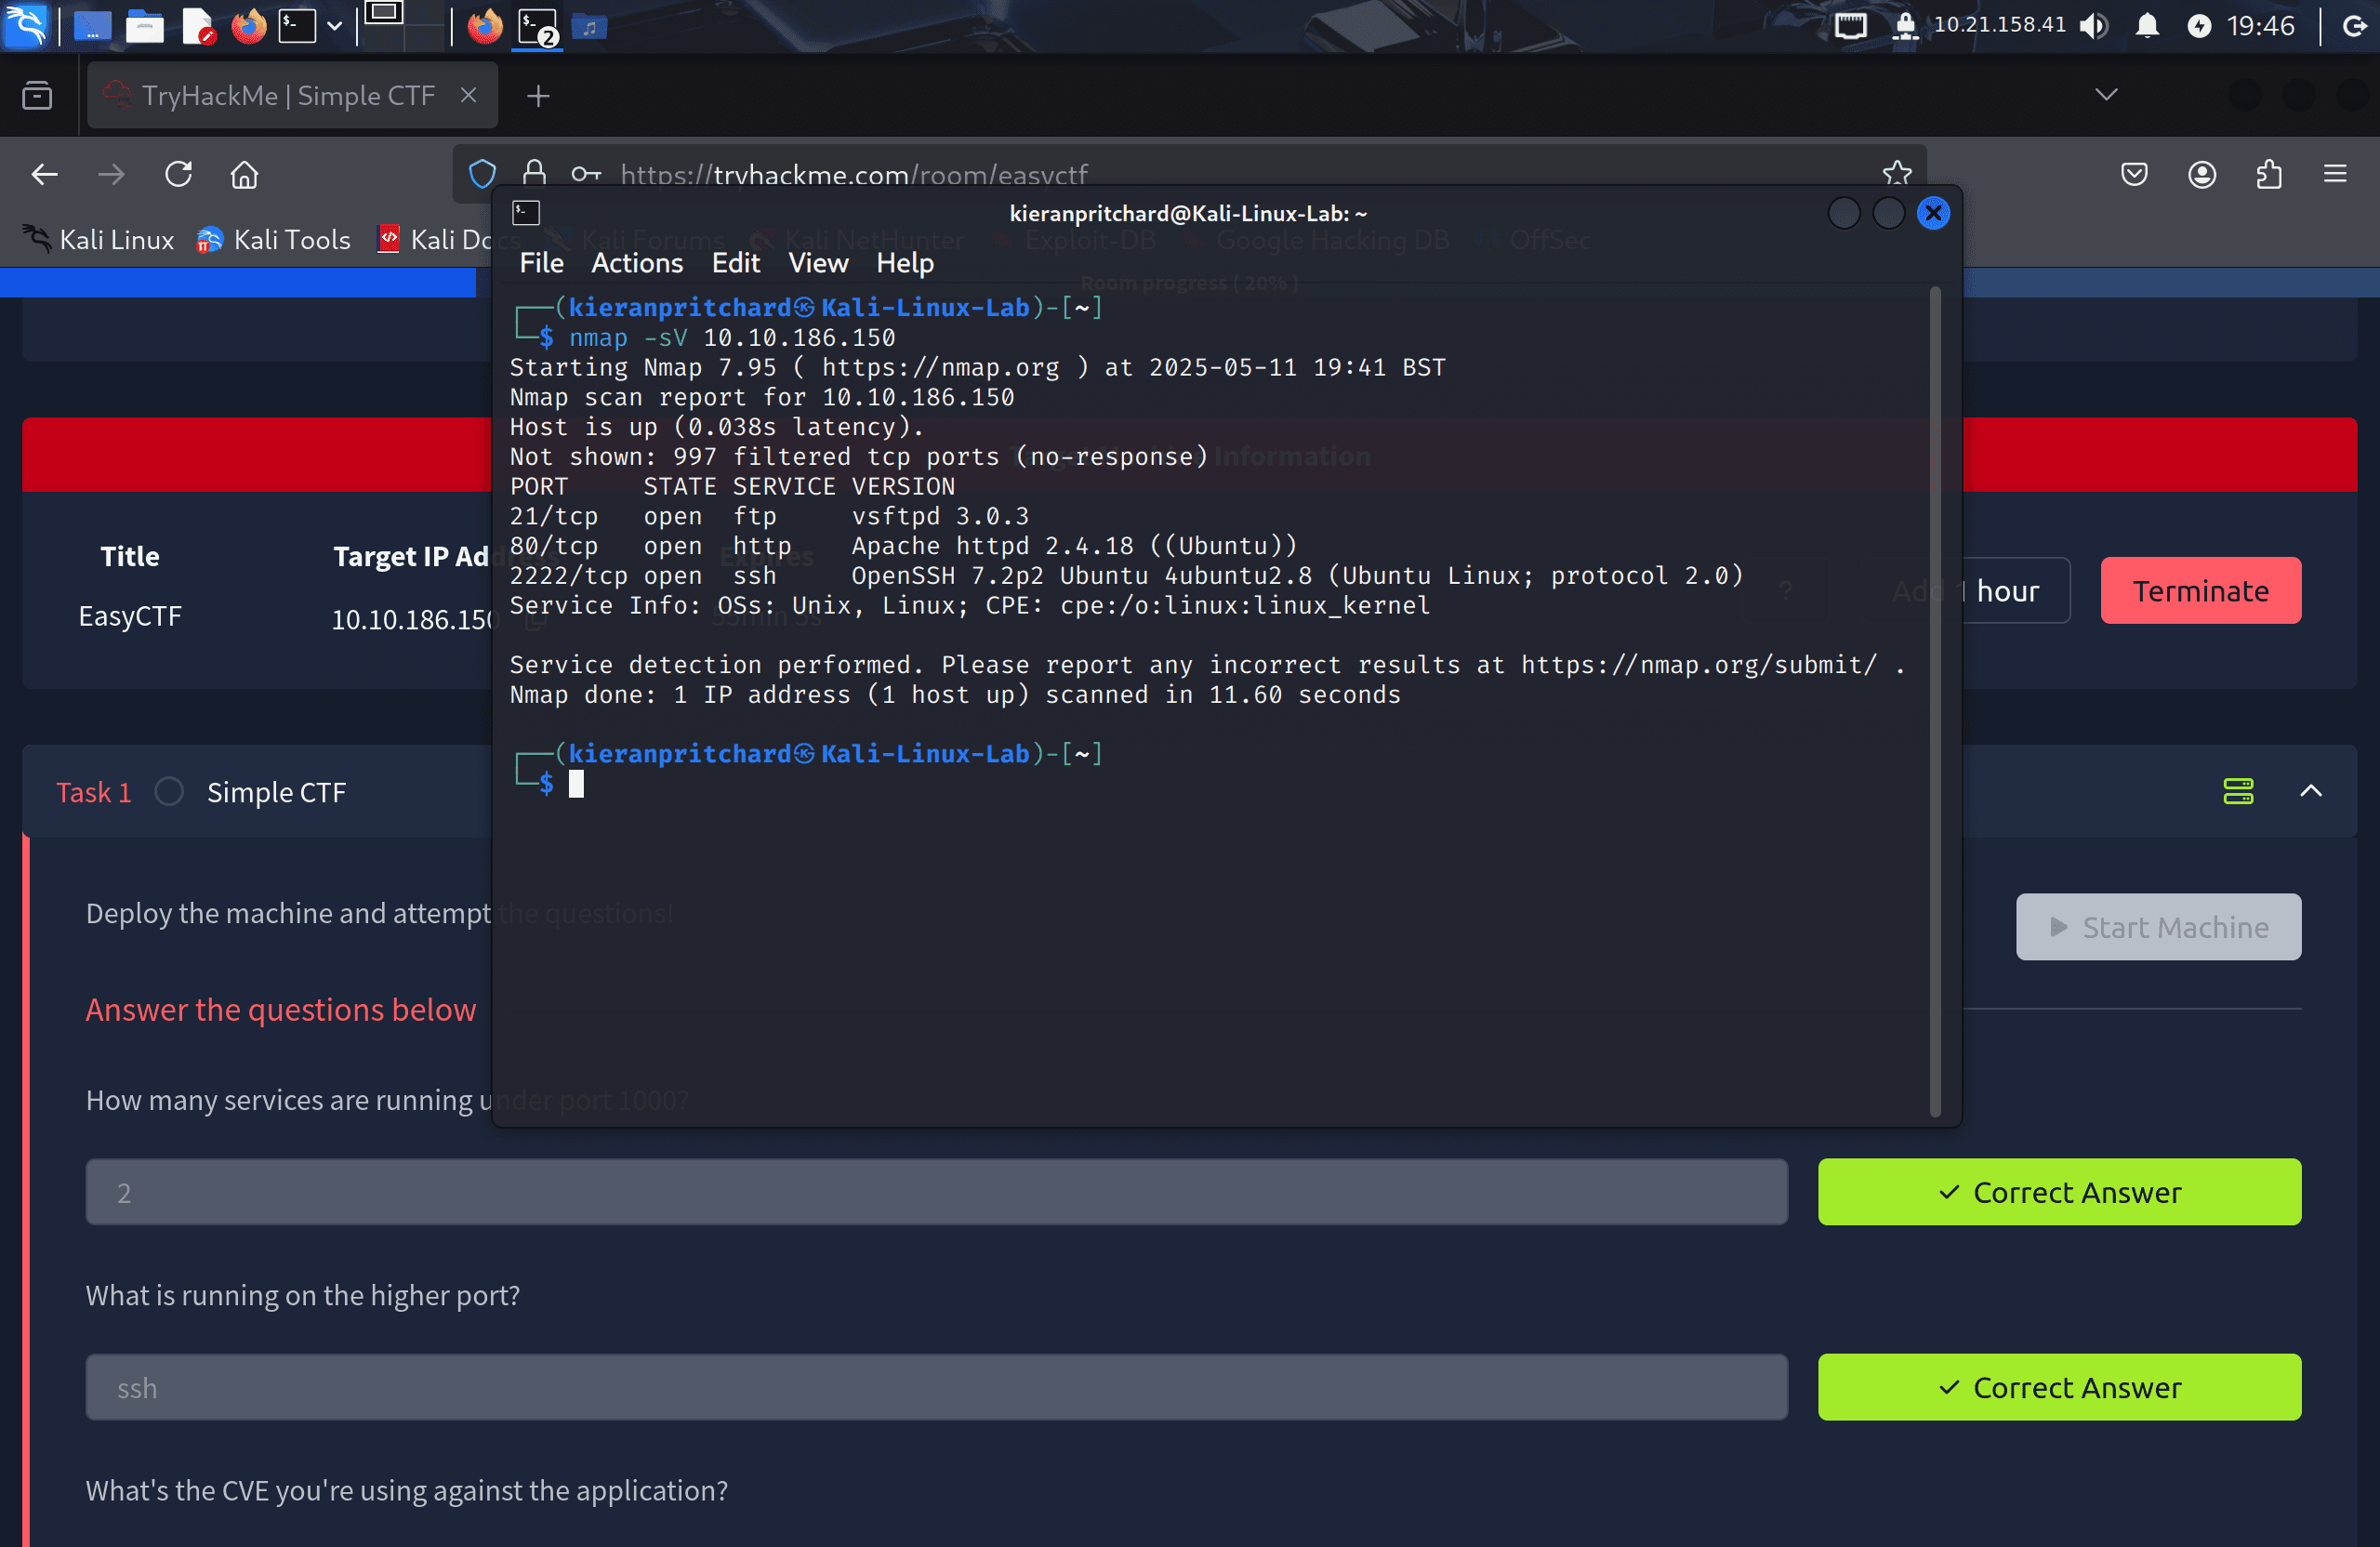Open the file manager launcher in panel

pos(145,26)
